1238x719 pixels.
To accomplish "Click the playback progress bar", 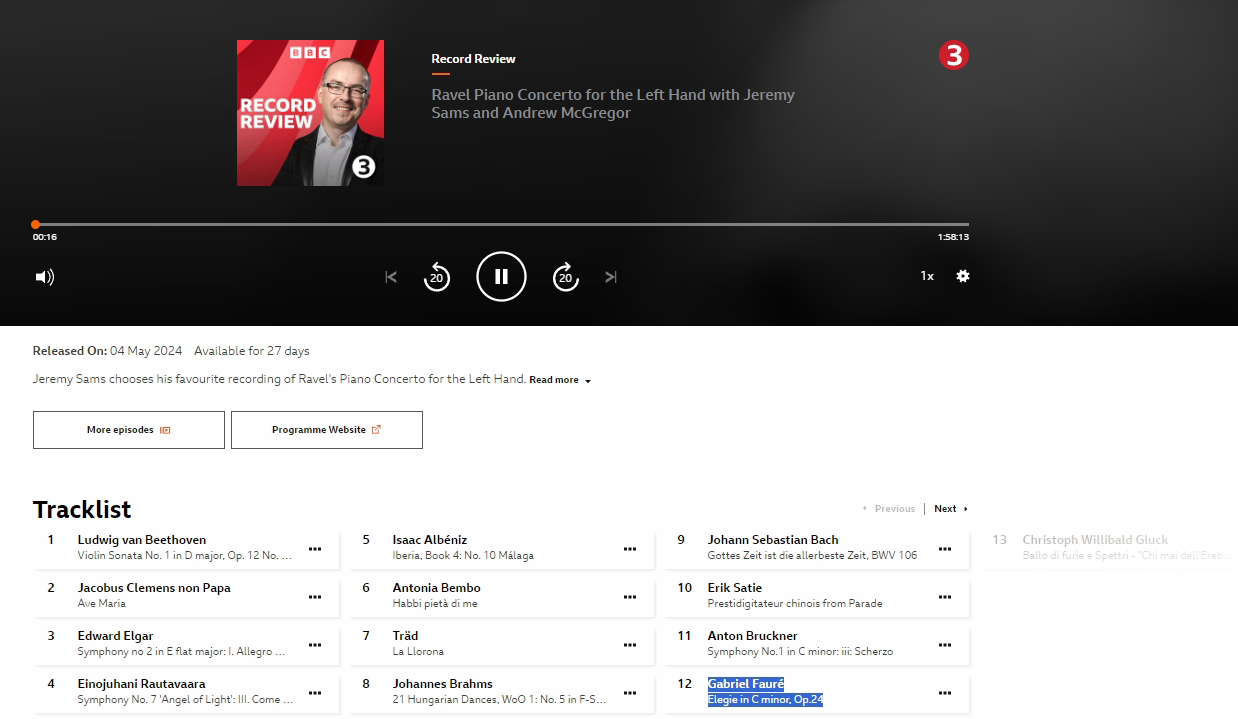I will point(500,224).
